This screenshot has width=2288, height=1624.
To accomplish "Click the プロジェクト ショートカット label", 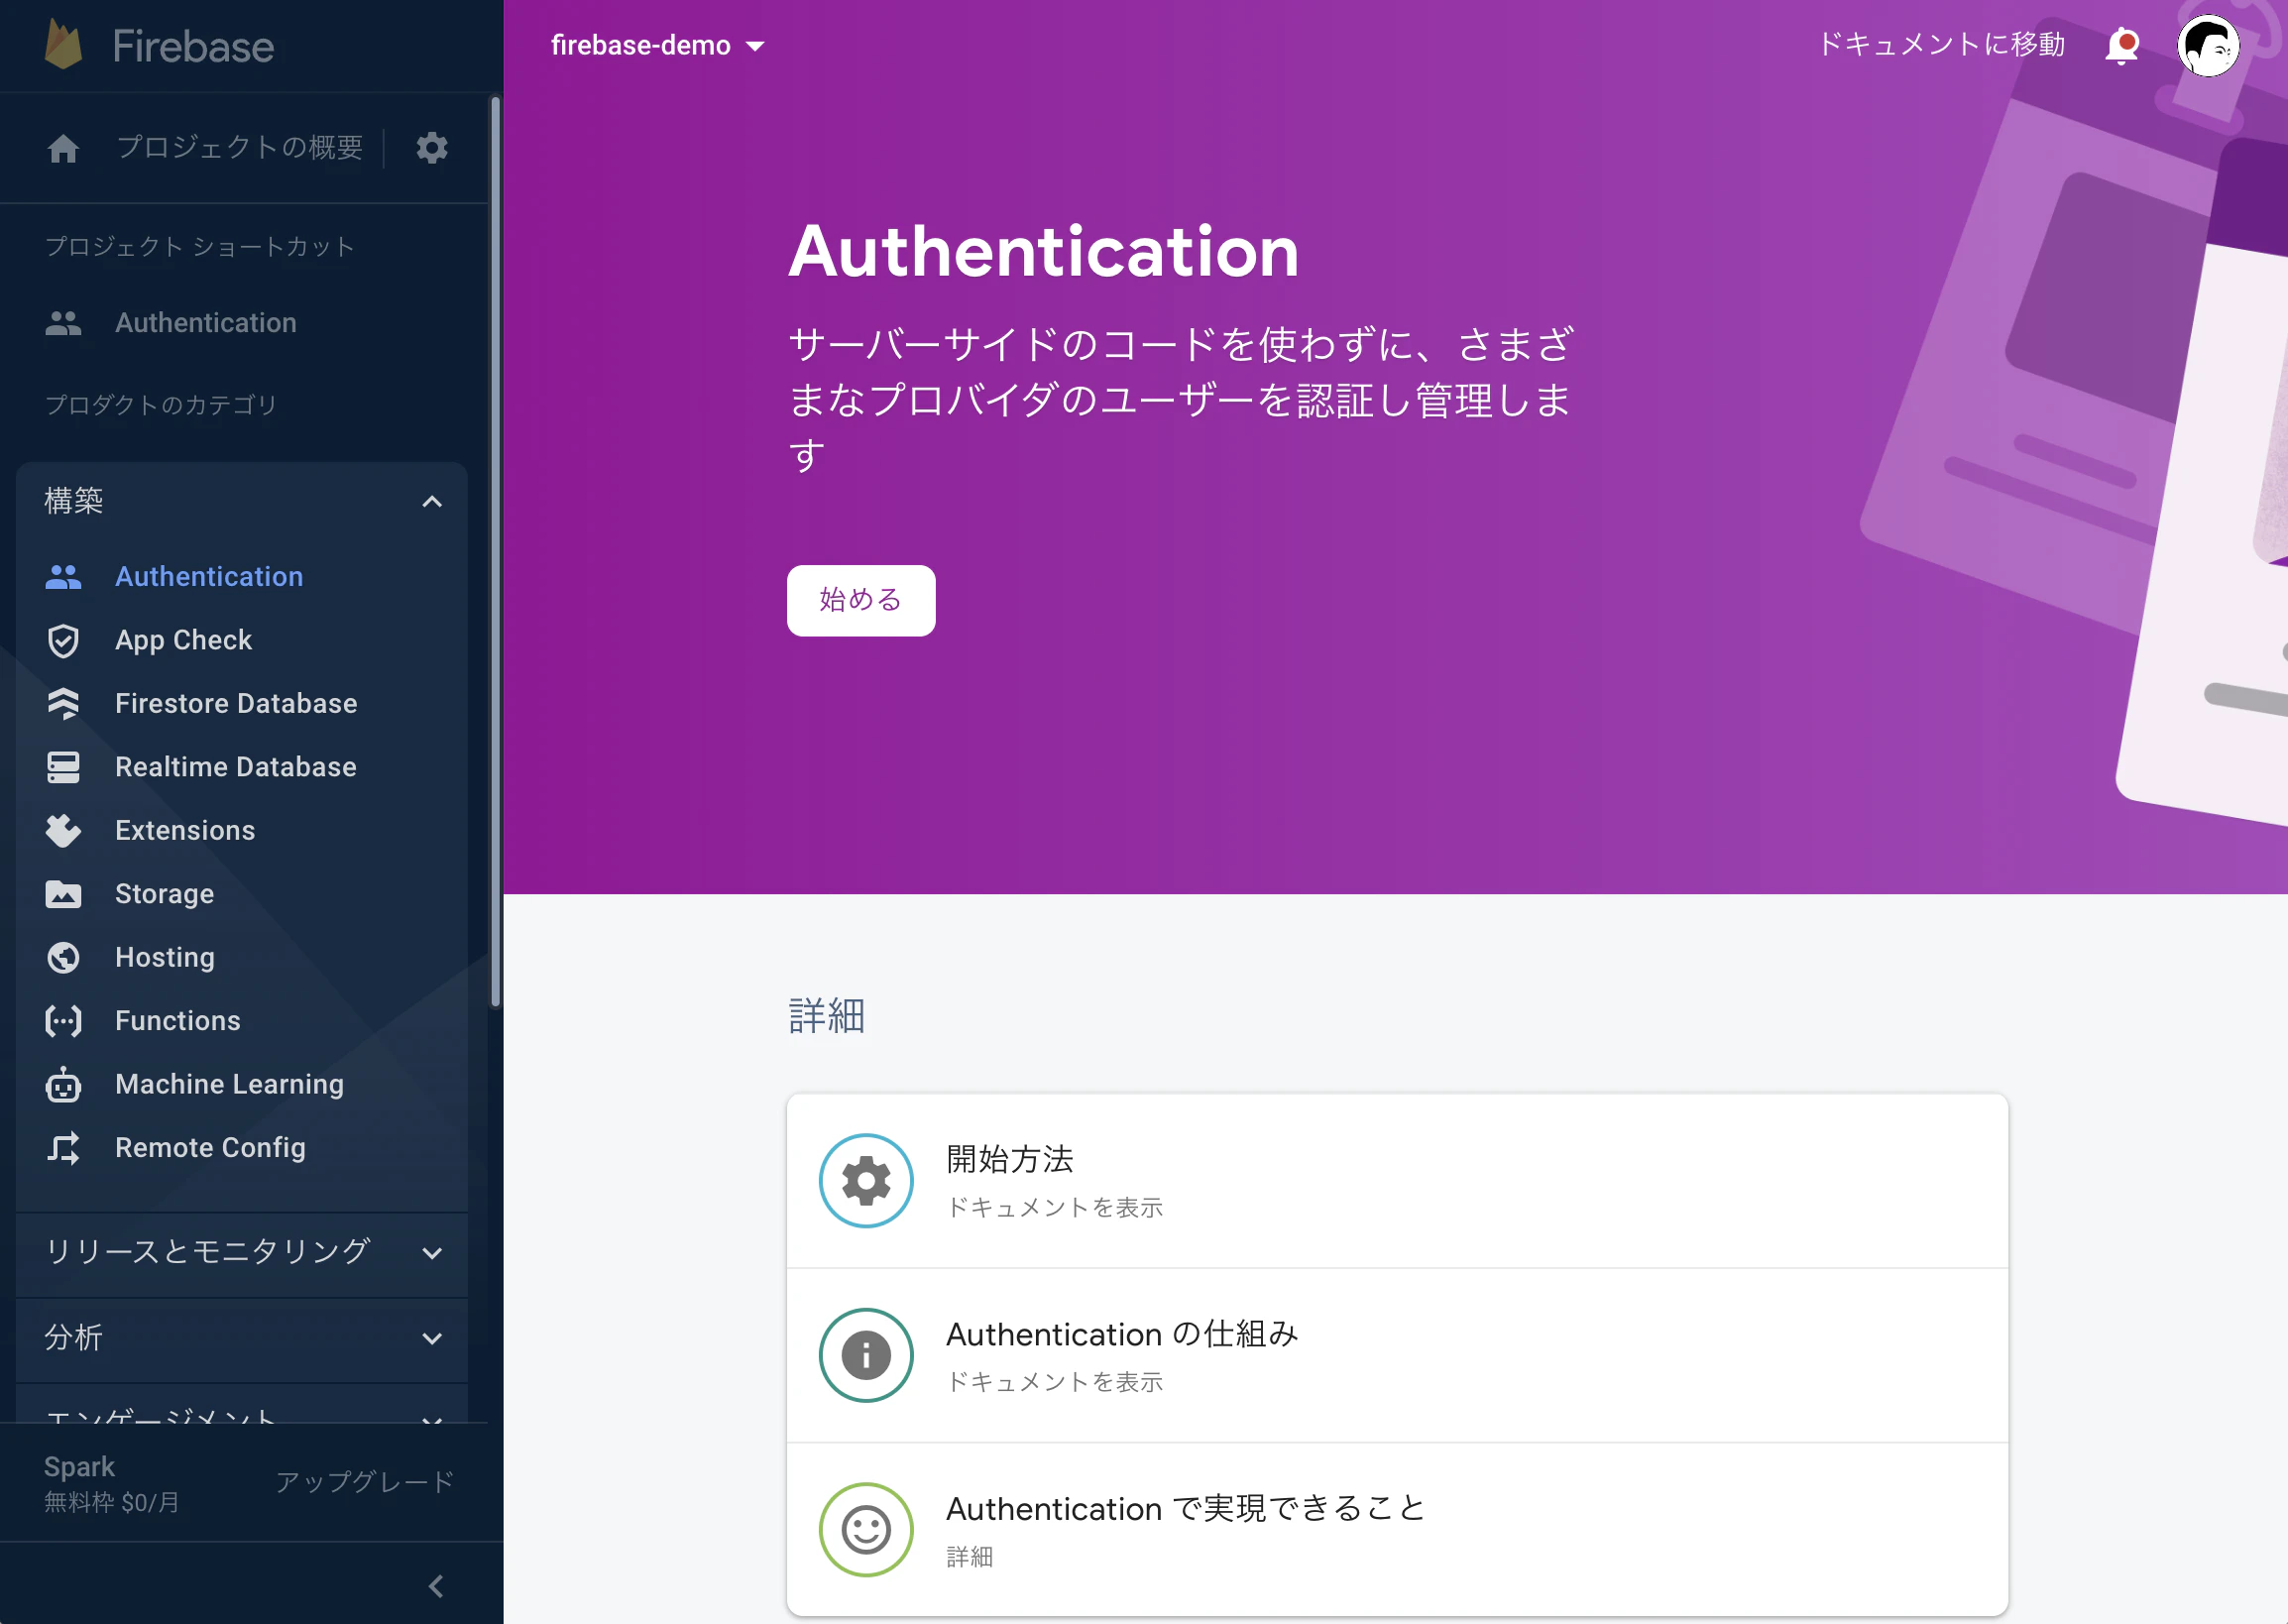I will click(x=200, y=247).
